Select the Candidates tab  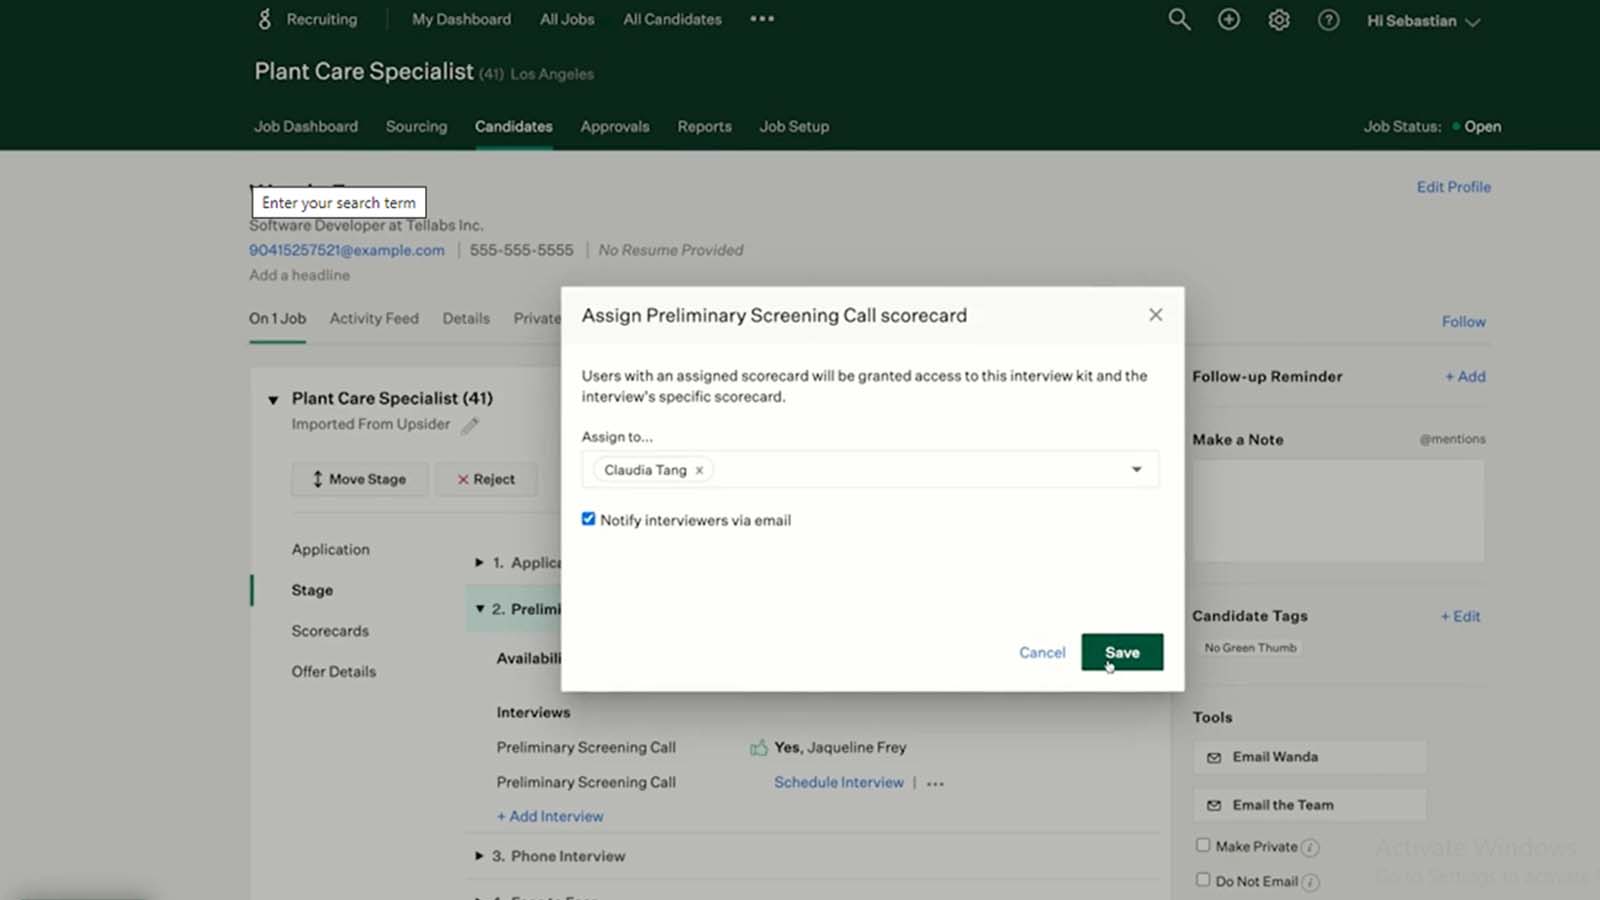point(514,127)
